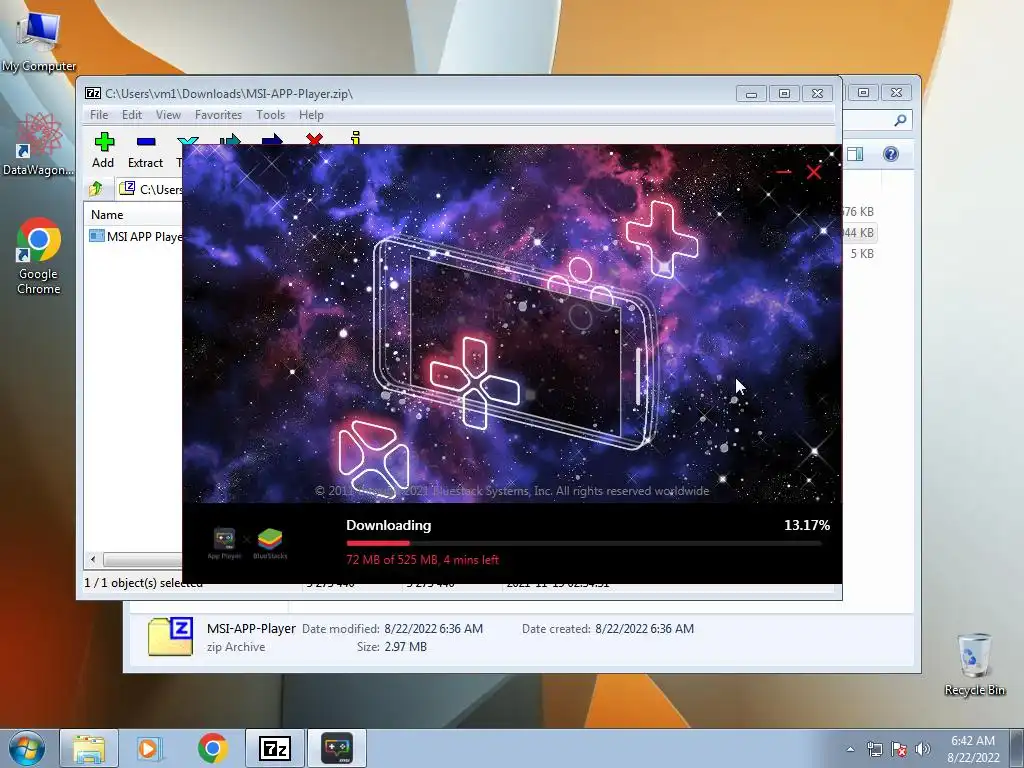The height and width of the screenshot is (768, 1024).
Task: Click the Action Center flag icon
Action: coord(899,749)
